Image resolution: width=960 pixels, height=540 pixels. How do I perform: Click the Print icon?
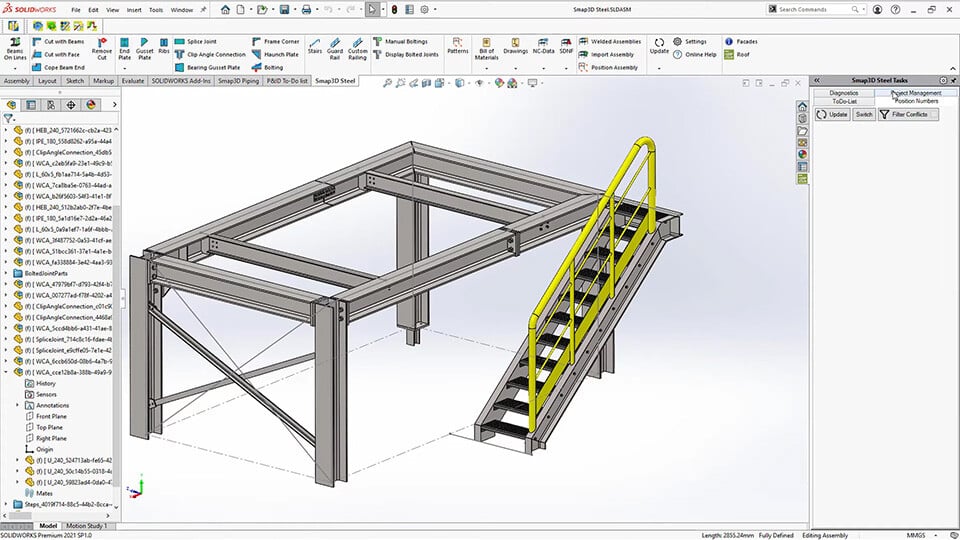pos(306,10)
